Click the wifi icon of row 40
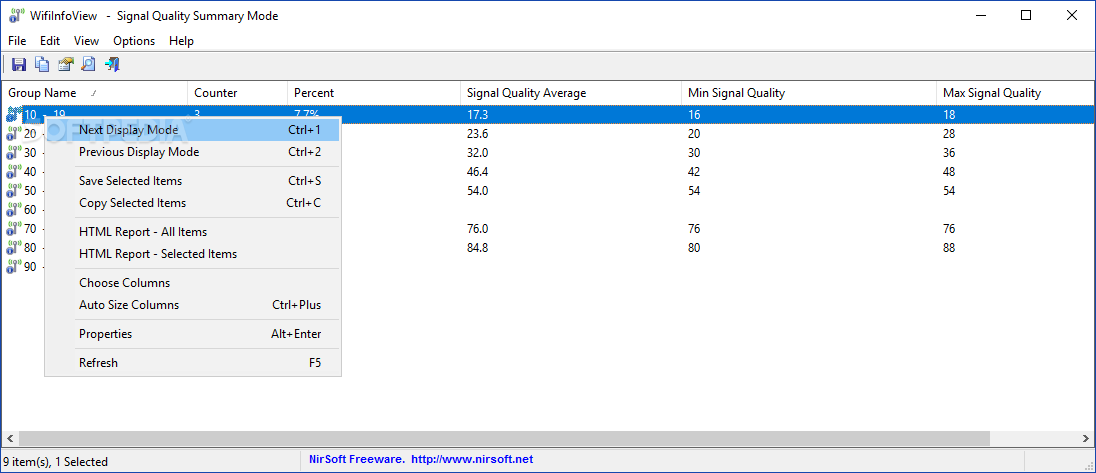Image resolution: width=1096 pixels, height=473 pixels. (13, 171)
